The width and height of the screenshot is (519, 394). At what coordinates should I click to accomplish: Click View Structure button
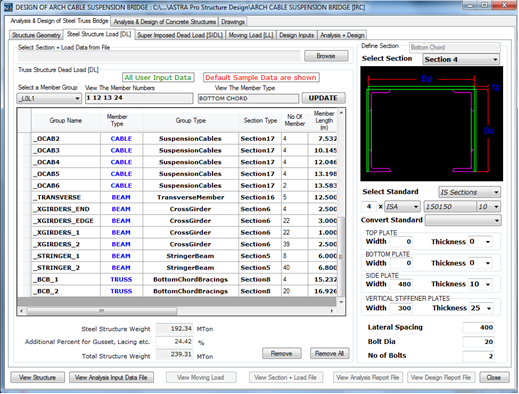pyautogui.click(x=37, y=377)
